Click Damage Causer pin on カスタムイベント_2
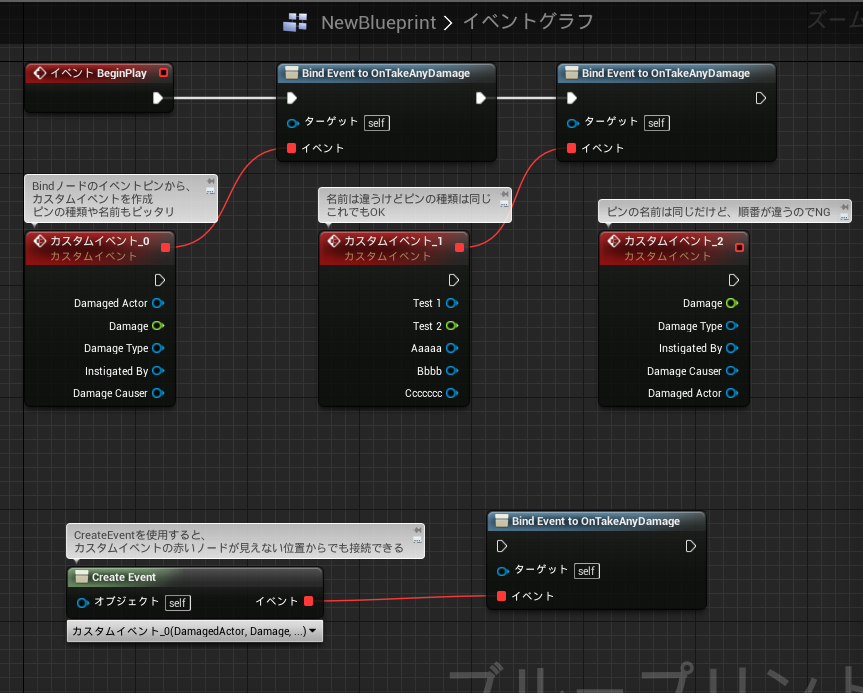The image size is (863, 693). (x=732, y=370)
